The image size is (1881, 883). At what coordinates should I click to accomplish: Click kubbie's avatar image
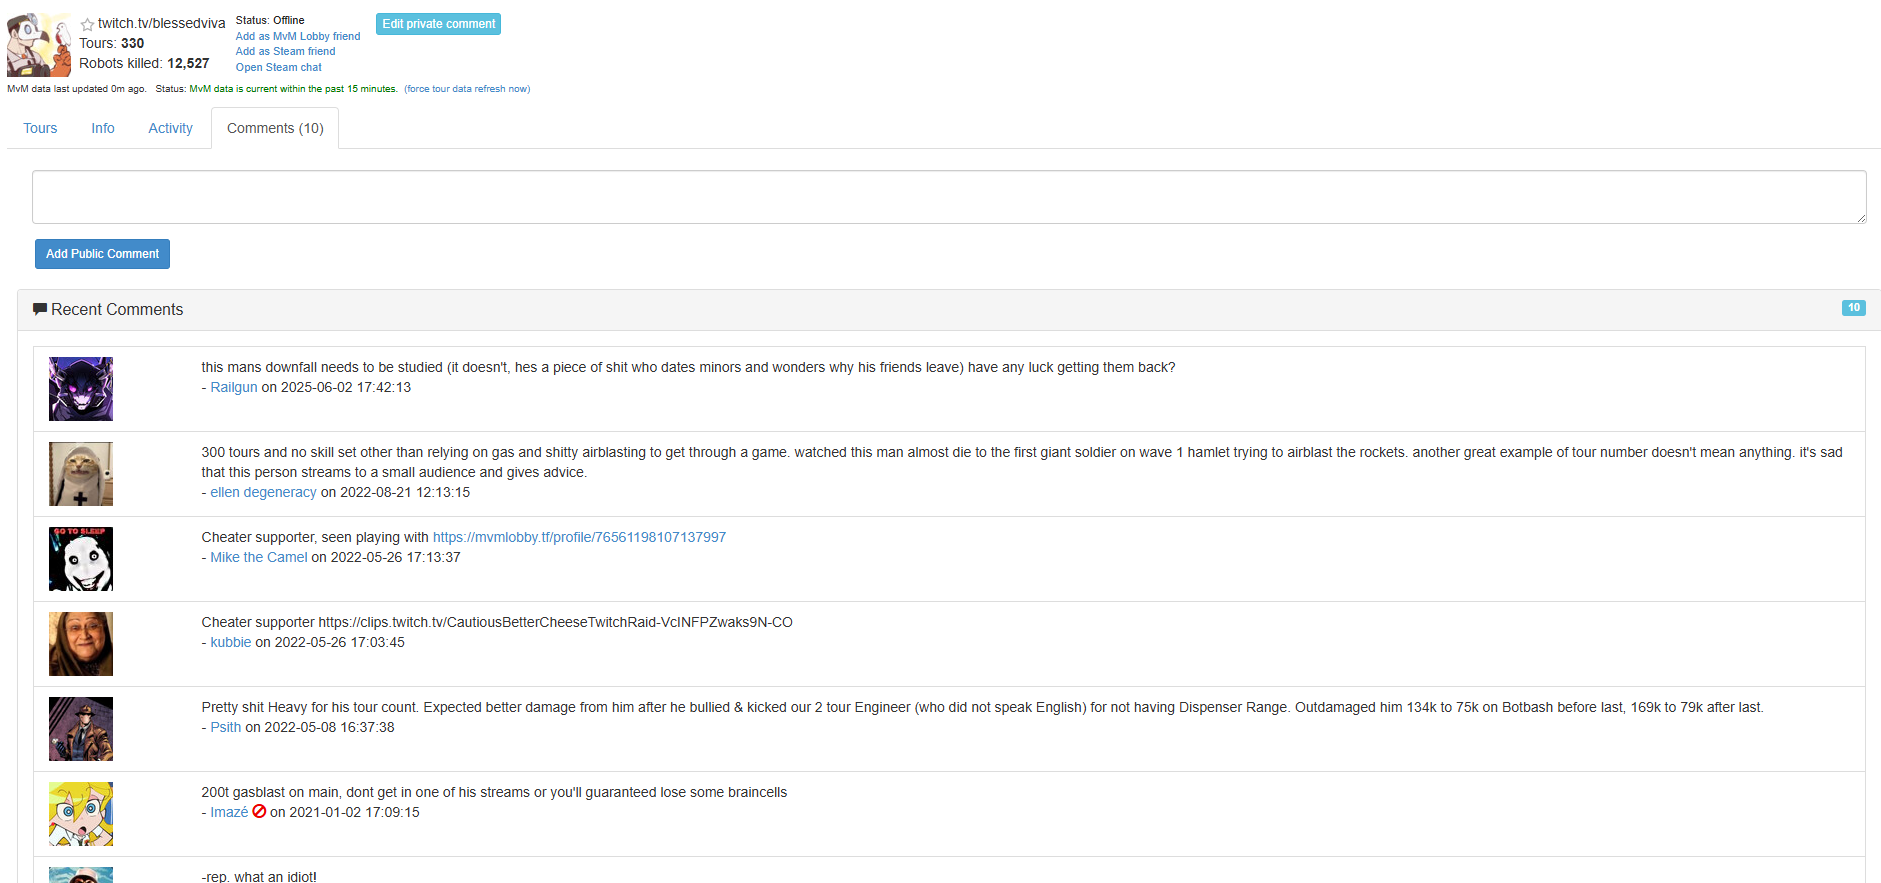[81, 644]
